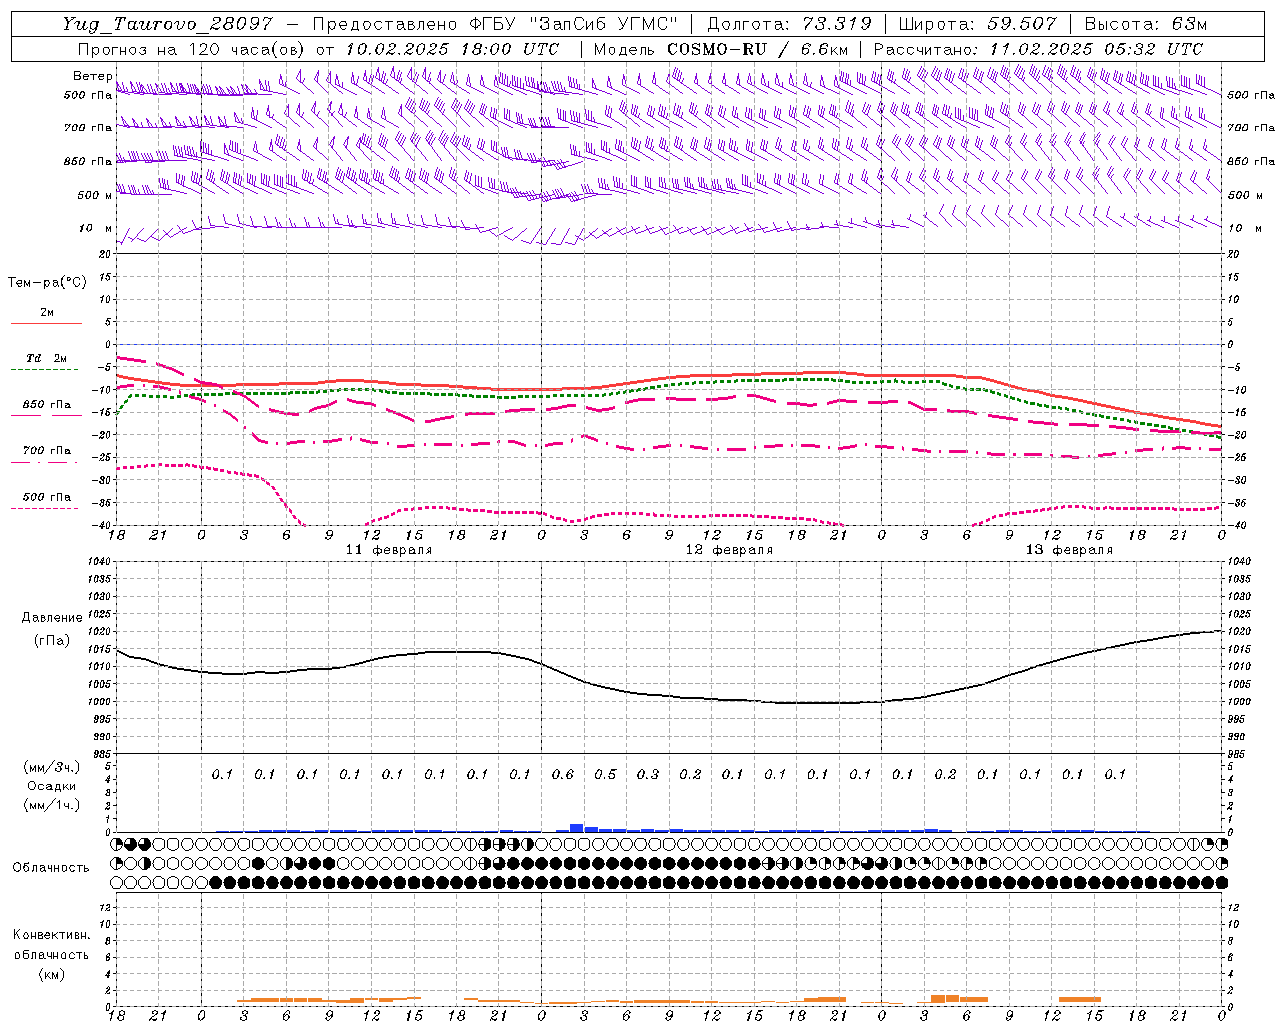
Task: Click the Ветер panel label
Action: pyautogui.click(x=92, y=76)
